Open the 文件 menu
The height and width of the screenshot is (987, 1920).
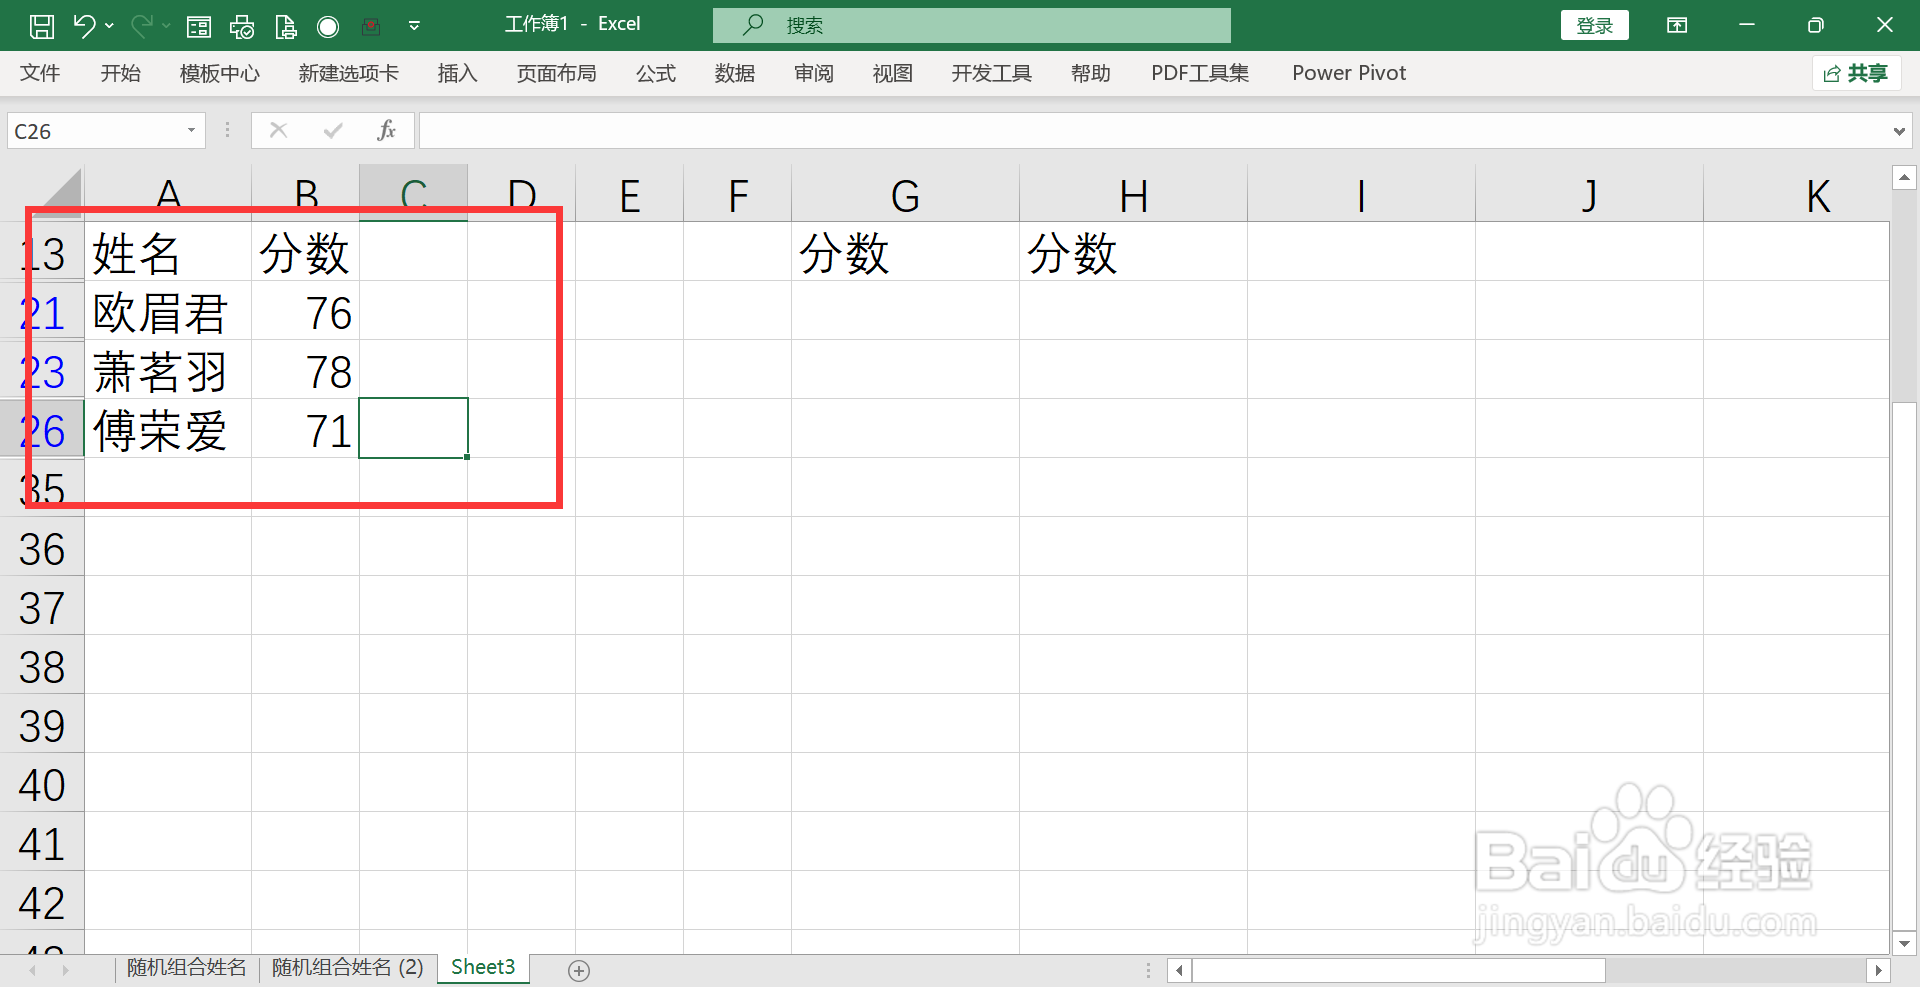click(x=40, y=73)
